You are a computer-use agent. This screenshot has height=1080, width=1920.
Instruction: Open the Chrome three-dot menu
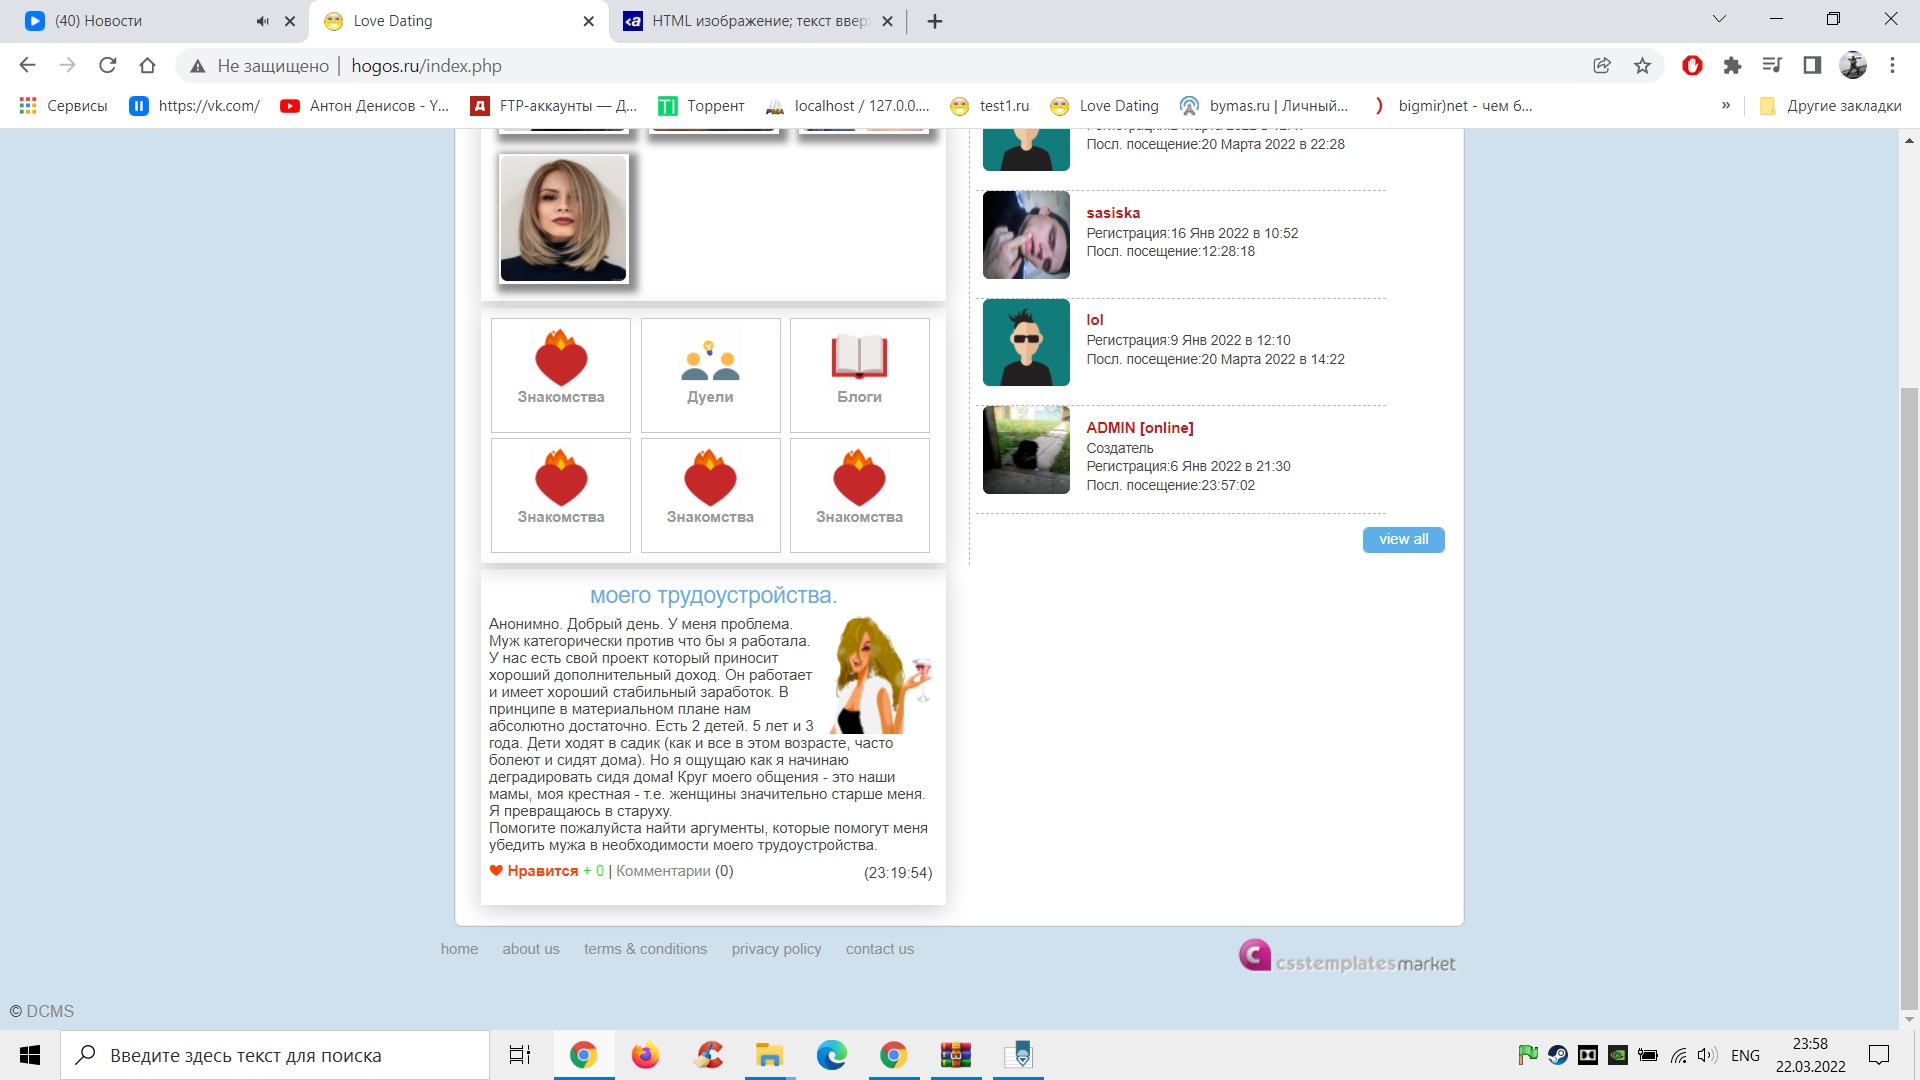click(1892, 66)
